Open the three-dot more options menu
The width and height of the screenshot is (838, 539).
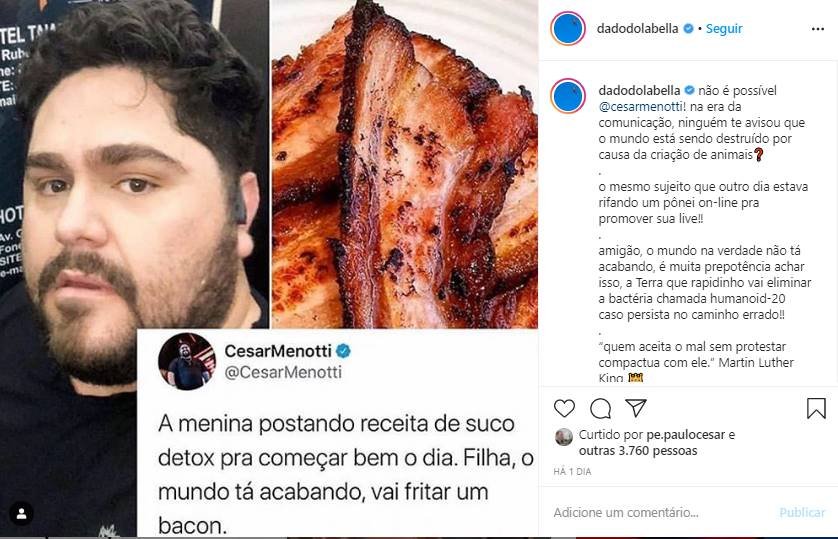click(x=818, y=29)
